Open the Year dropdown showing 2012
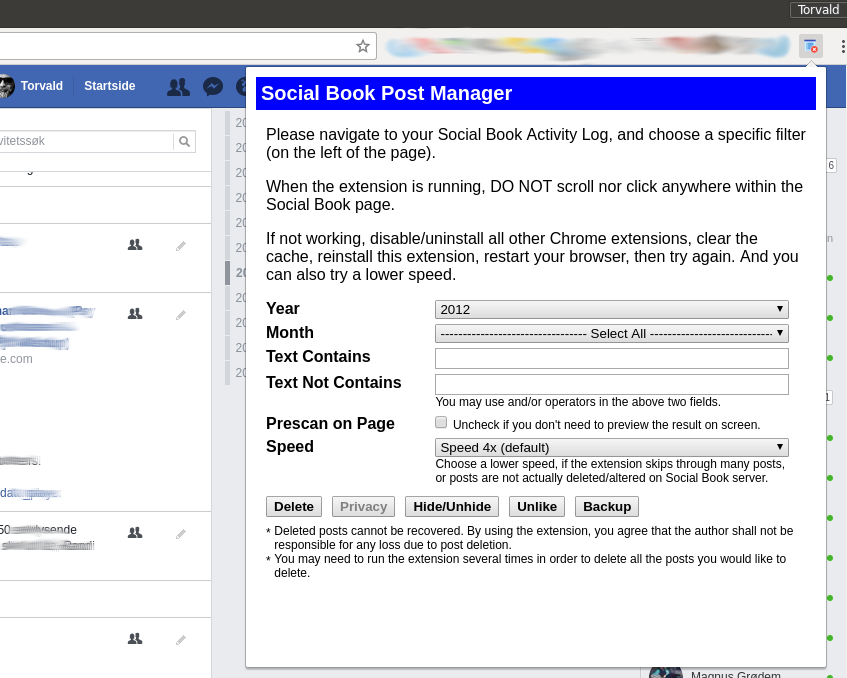 611,309
